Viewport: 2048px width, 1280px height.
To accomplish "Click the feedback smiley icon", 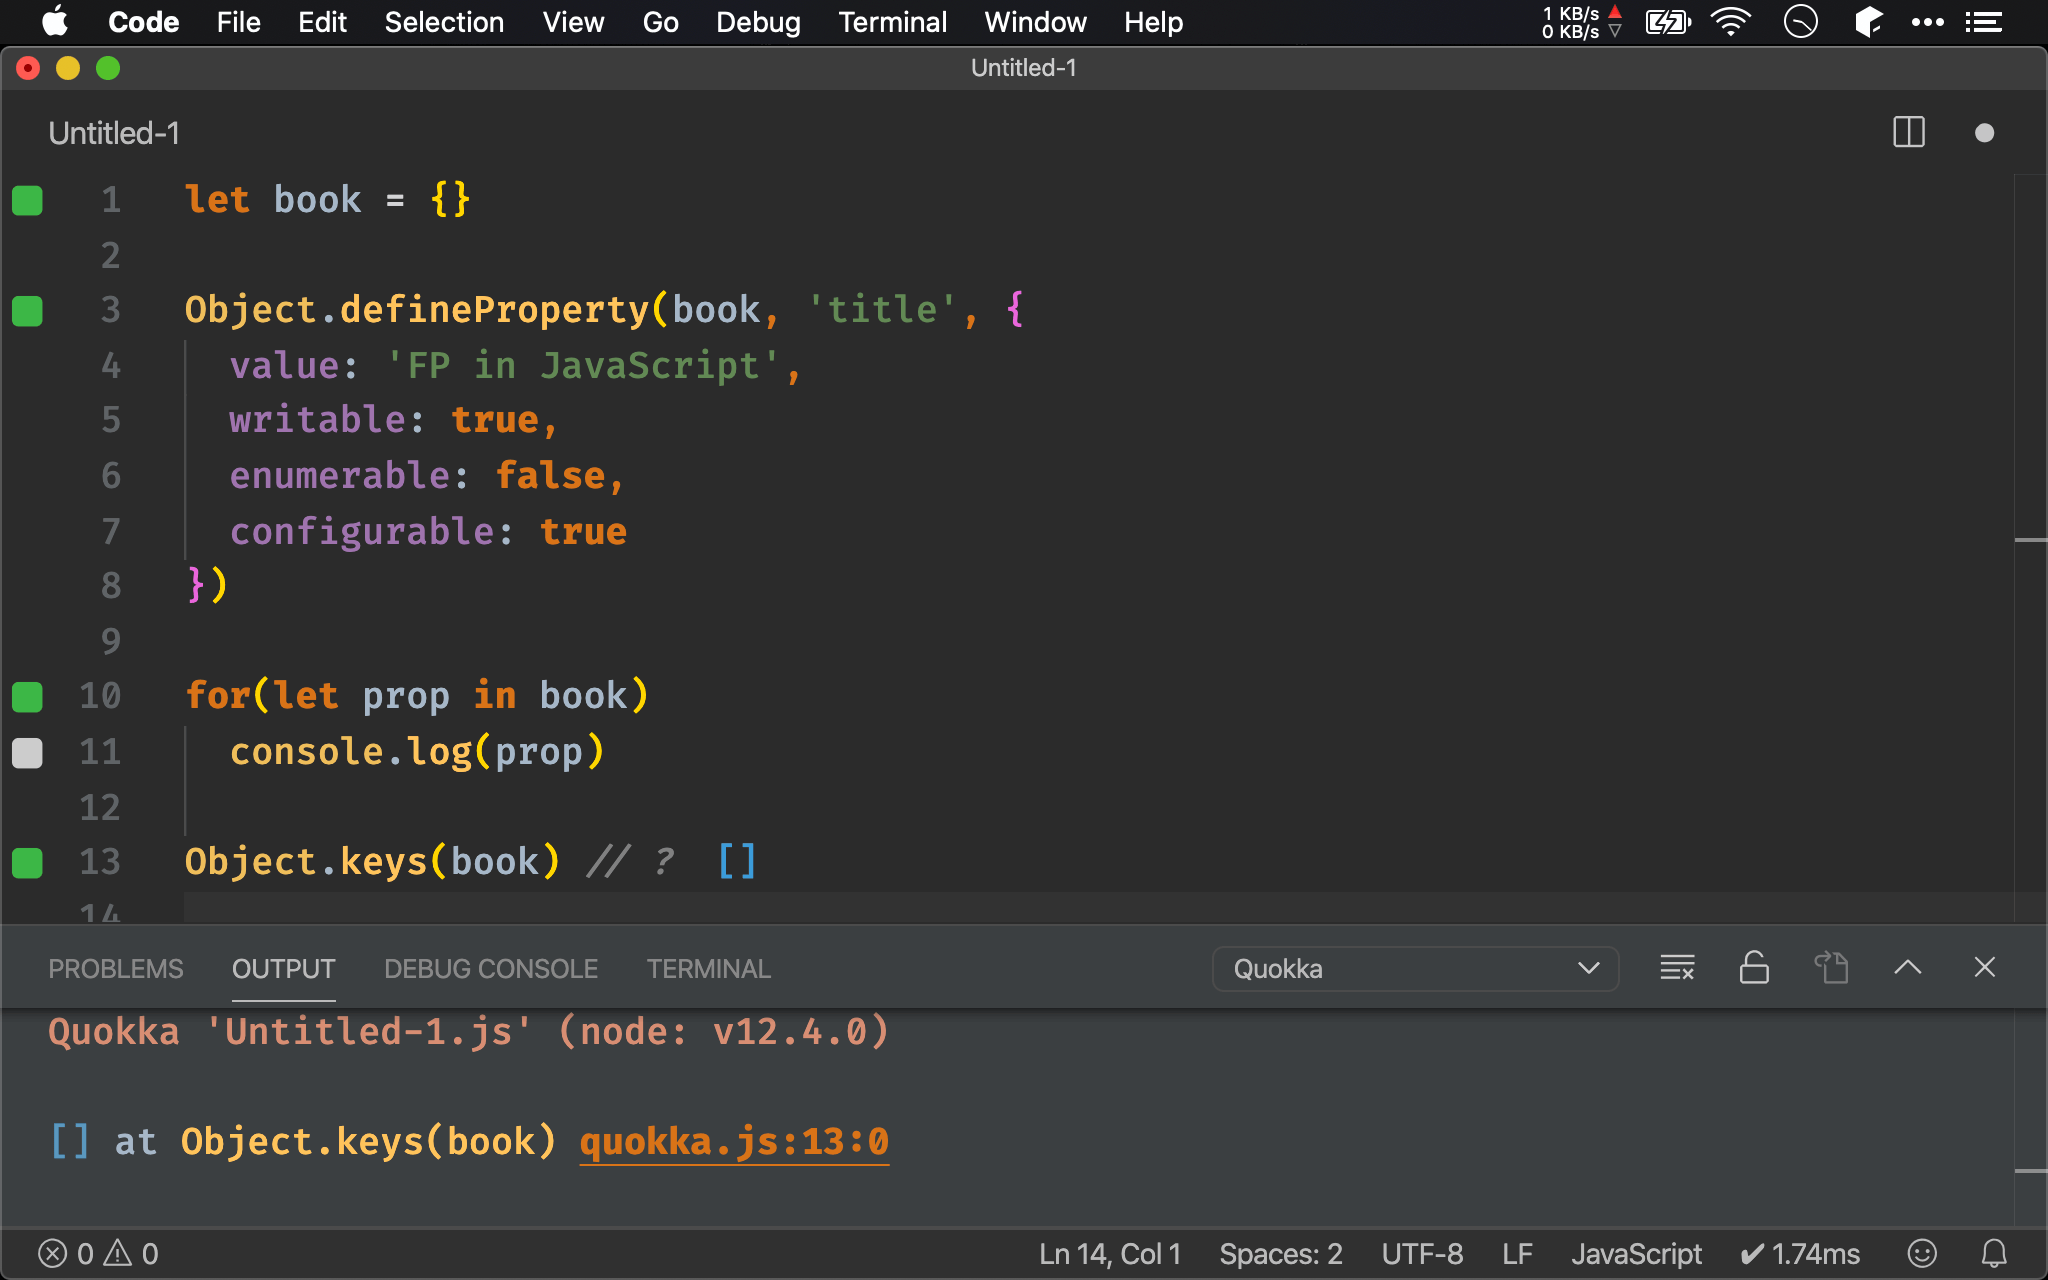I will pyautogui.click(x=1922, y=1253).
